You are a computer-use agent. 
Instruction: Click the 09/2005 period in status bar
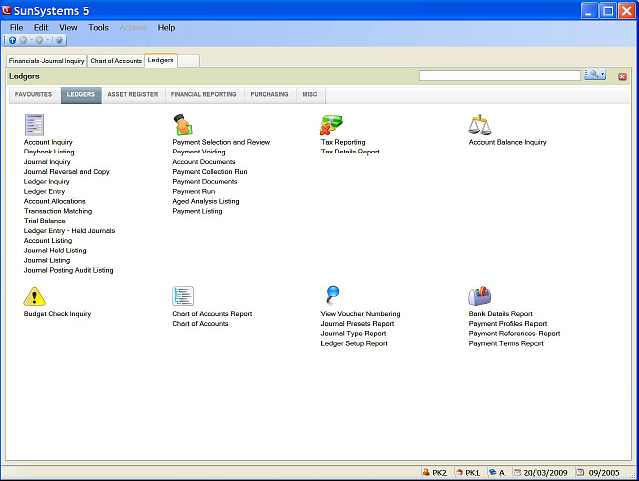click(x=604, y=473)
